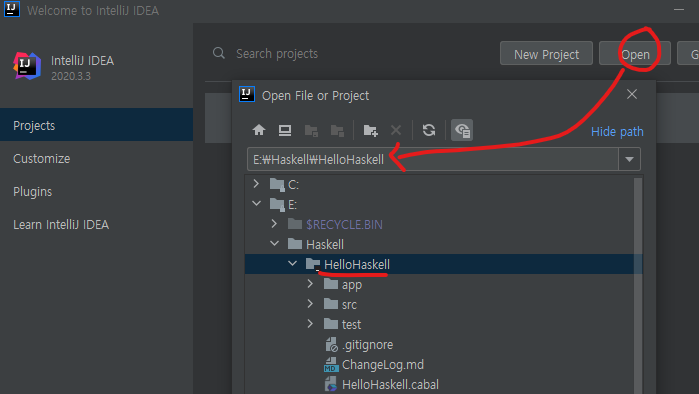Expand the src folder
Screen dimensions: 699x394
coord(310,304)
